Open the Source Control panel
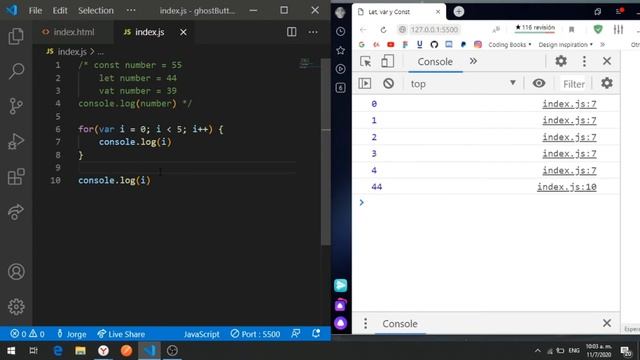The image size is (640, 360). click(16, 106)
